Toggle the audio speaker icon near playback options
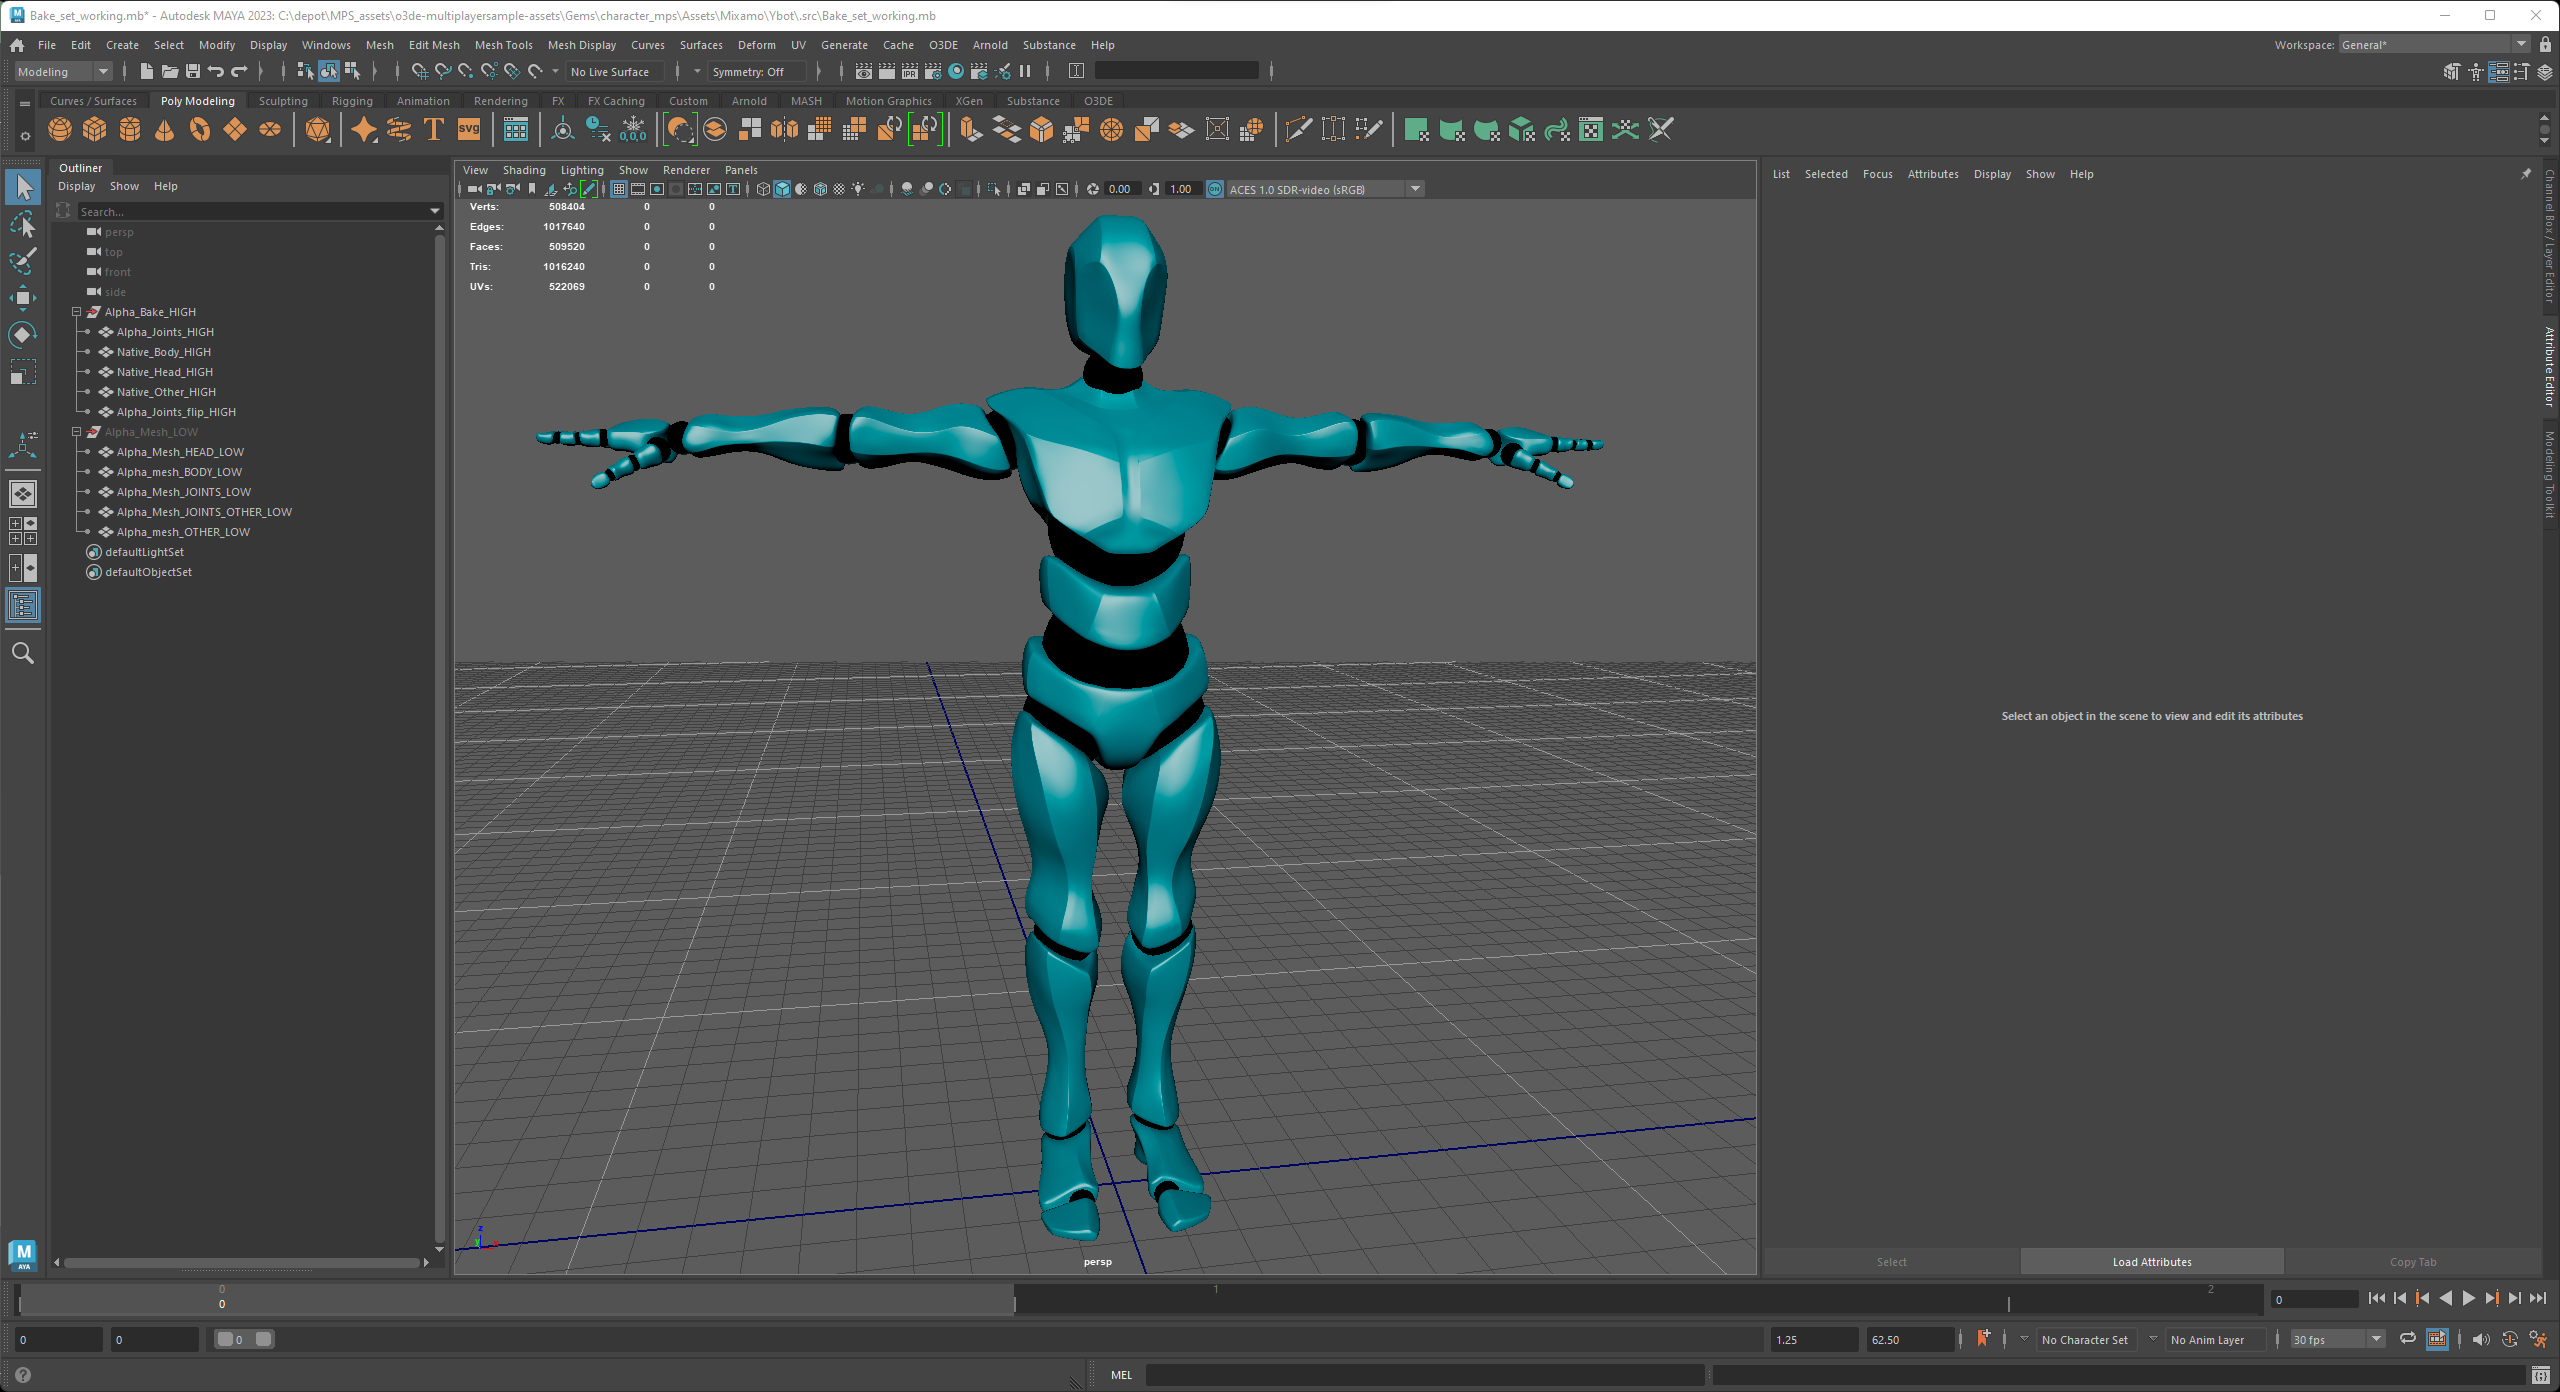 coord(2481,1339)
